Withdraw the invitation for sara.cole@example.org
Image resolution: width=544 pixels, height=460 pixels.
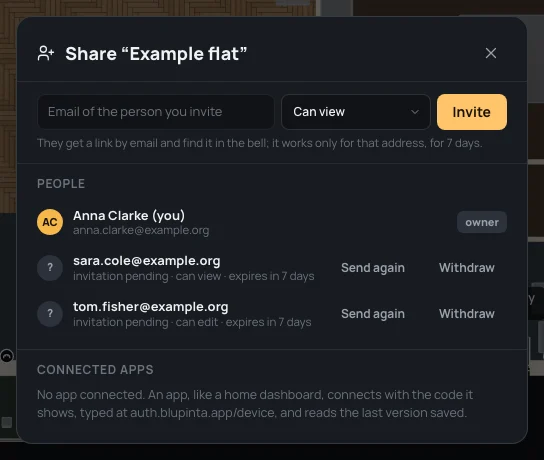(467, 268)
